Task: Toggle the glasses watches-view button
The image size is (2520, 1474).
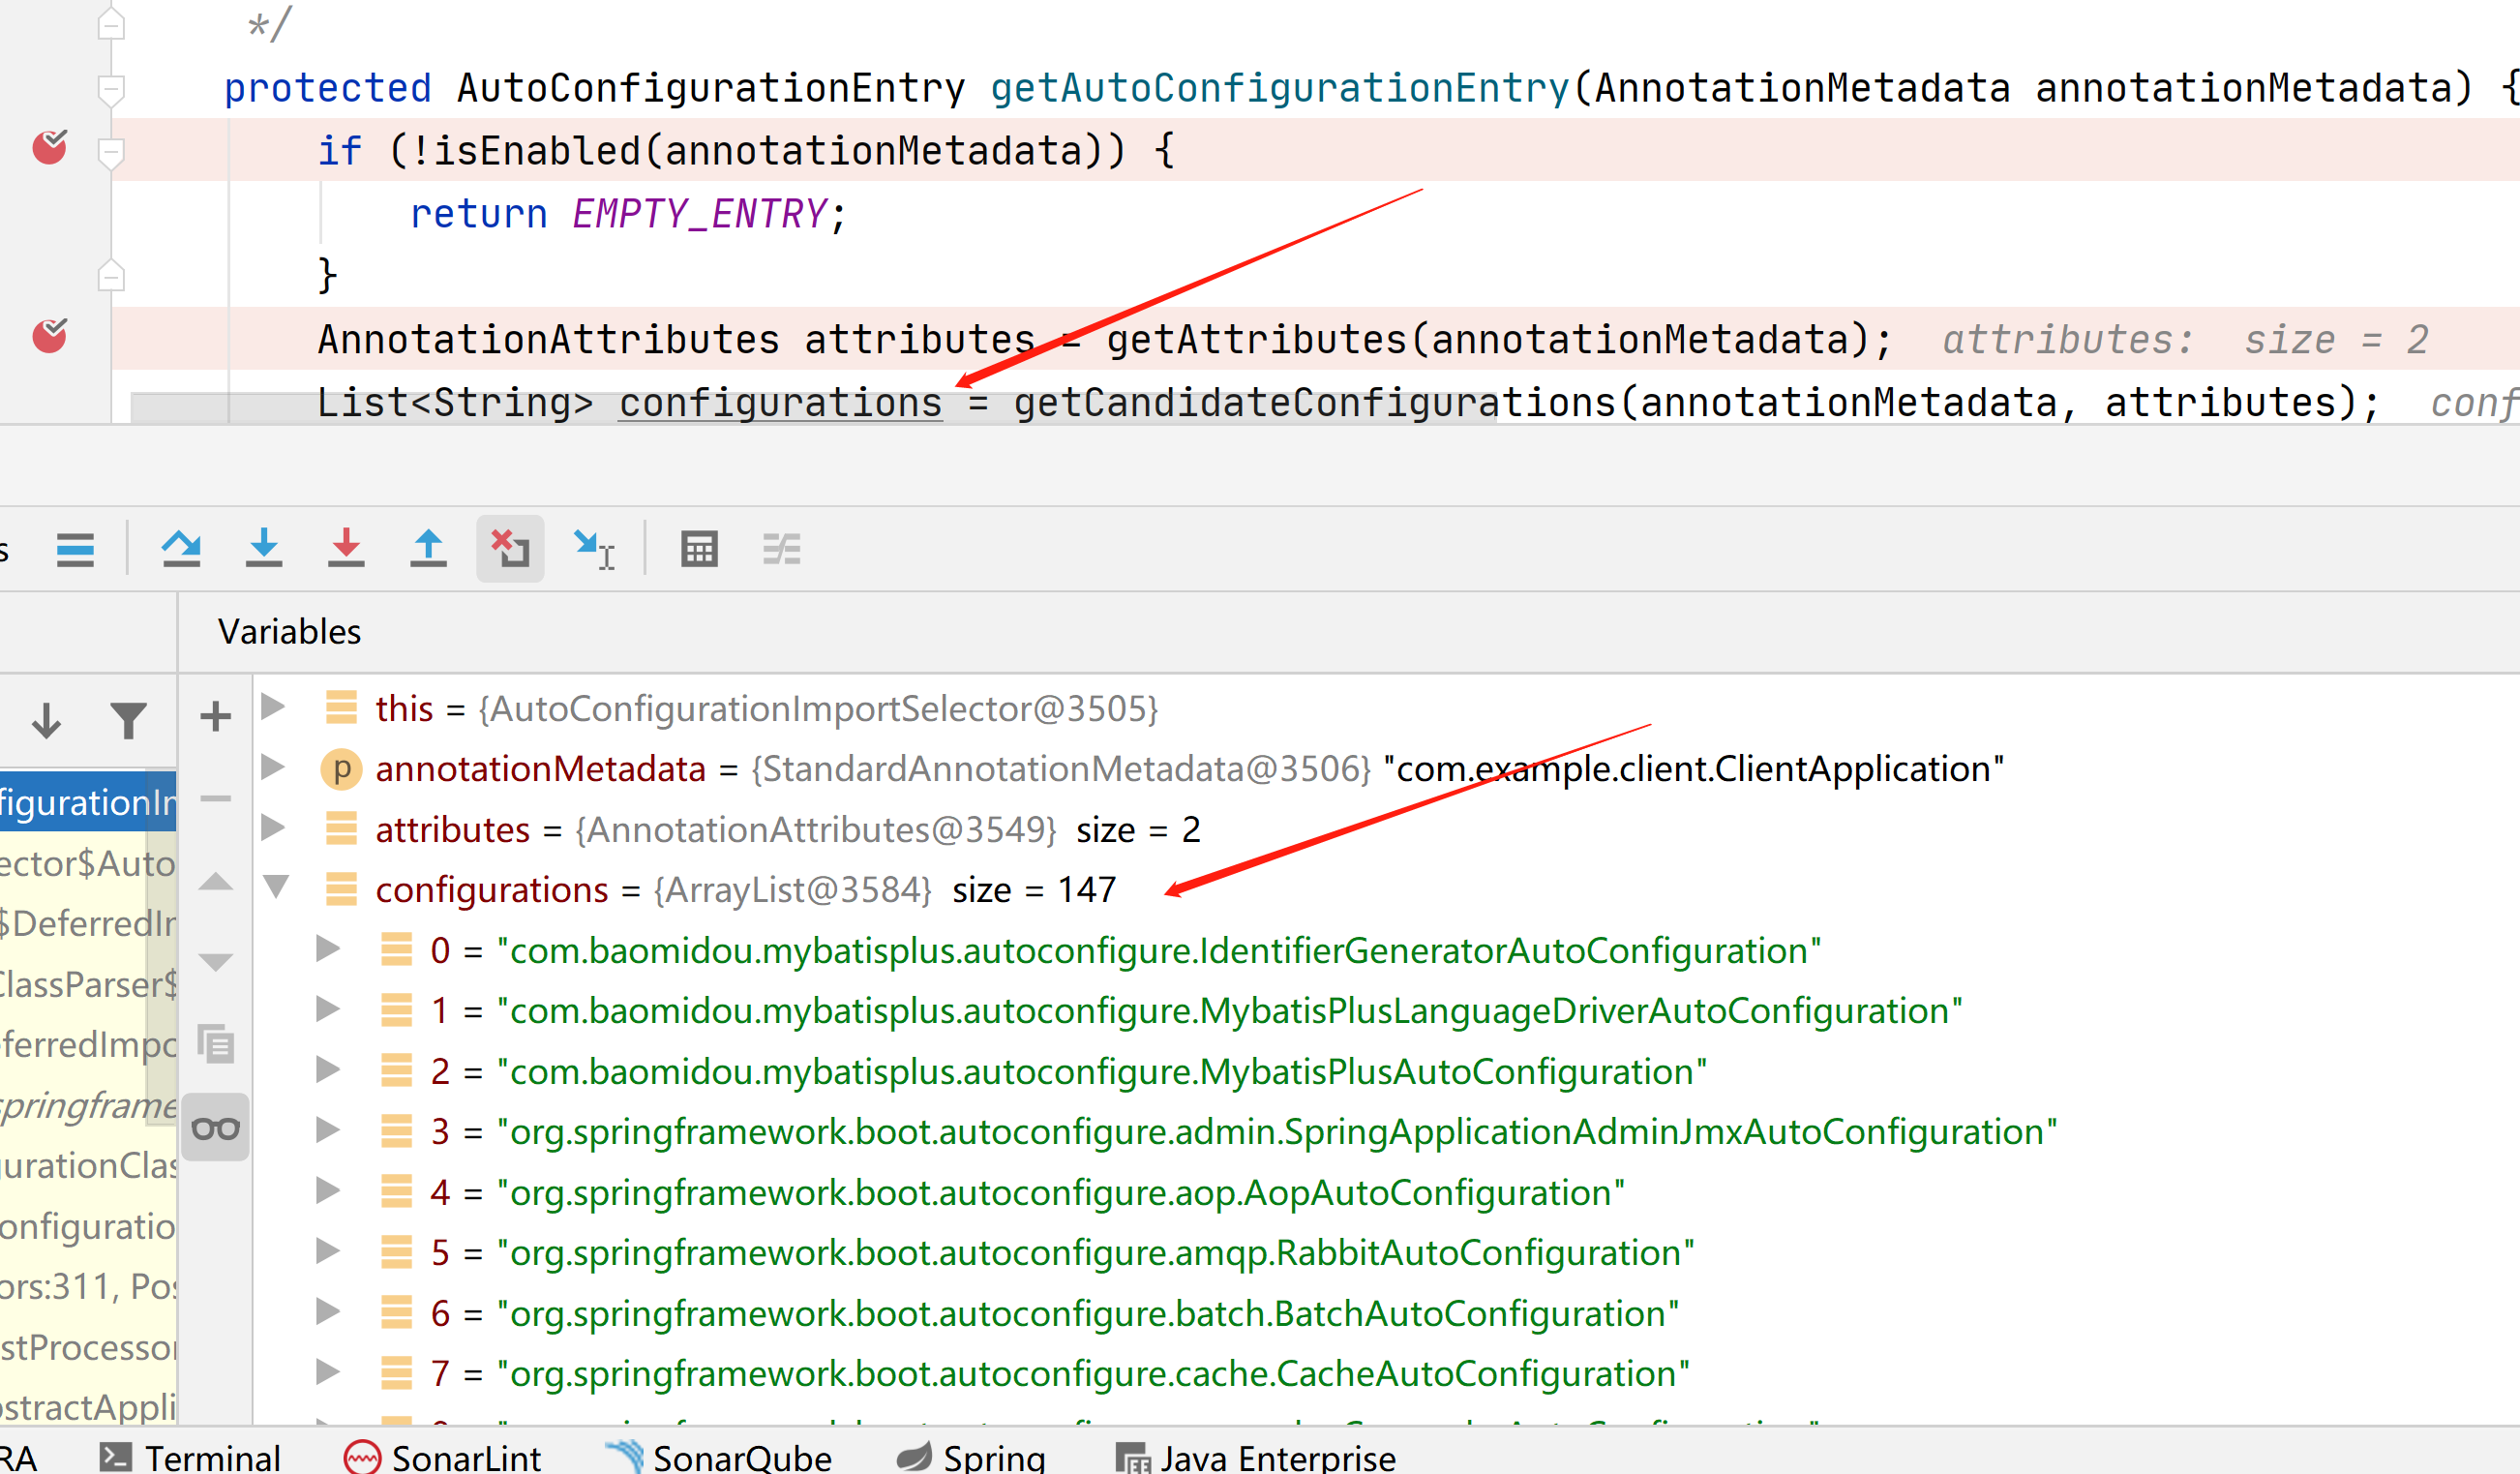Action: (x=214, y=1127)
